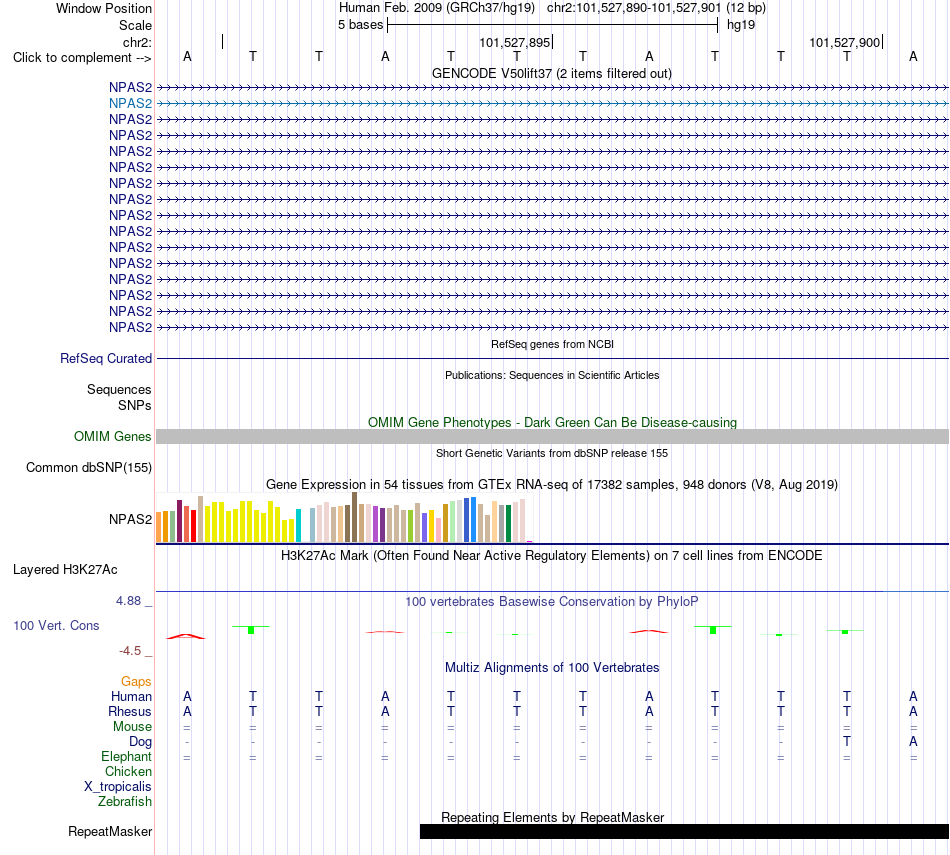
Task: Select the Rhesus alignment row label
Action: [x=130, y=711]
